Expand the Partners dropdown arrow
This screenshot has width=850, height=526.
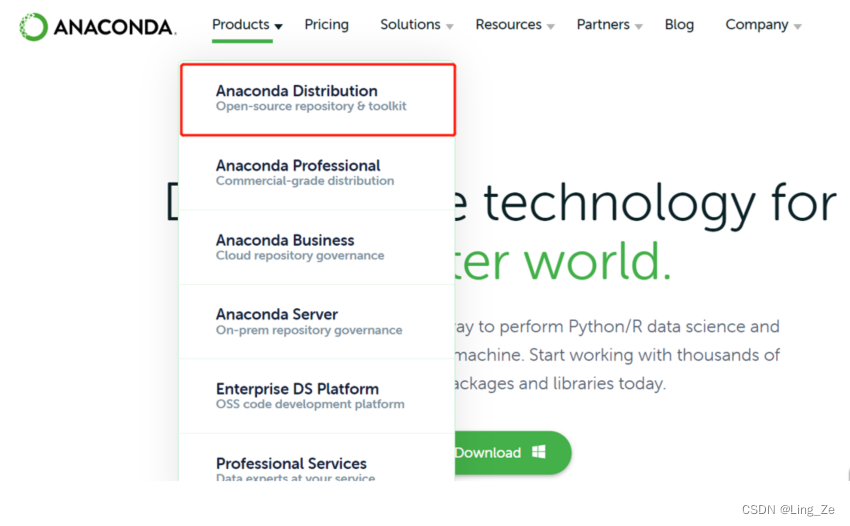click(x=639, y=26)
